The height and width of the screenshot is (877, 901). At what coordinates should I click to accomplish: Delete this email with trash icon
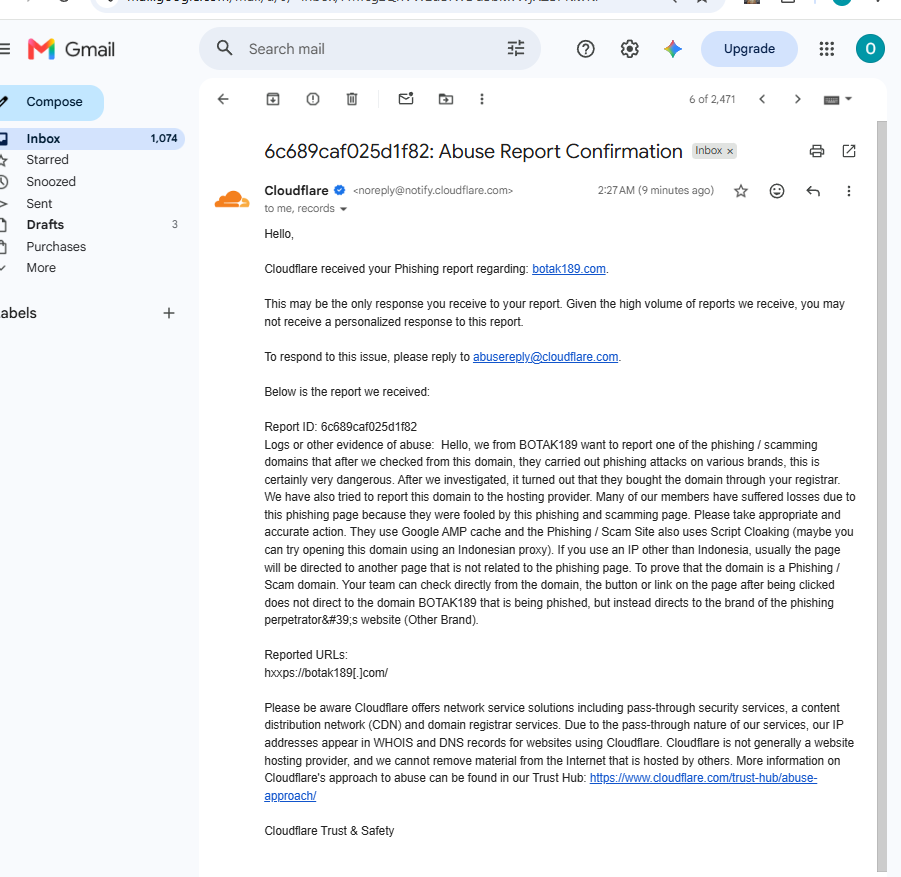[x=352, y=99]
